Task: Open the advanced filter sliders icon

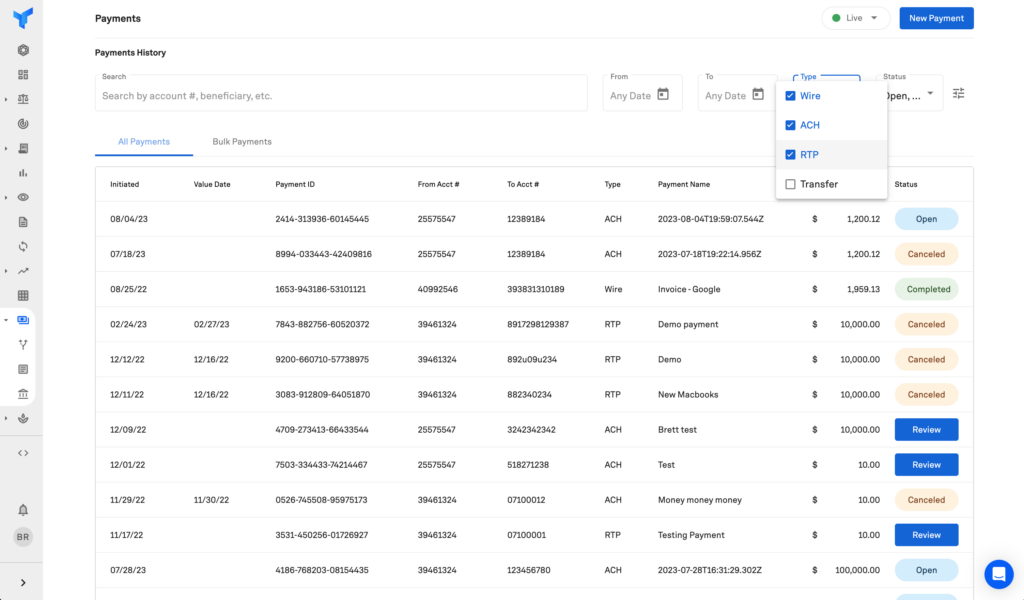Action: [x=959, y=93]
